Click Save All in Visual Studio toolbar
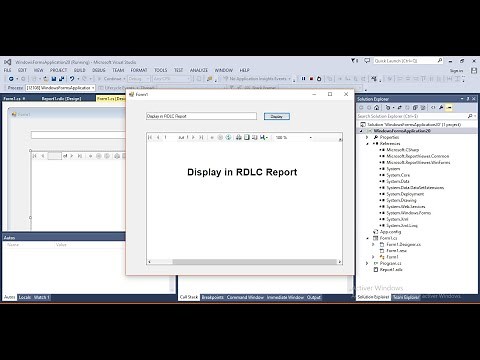Screen dimensions: 480x360 (61, 79)
